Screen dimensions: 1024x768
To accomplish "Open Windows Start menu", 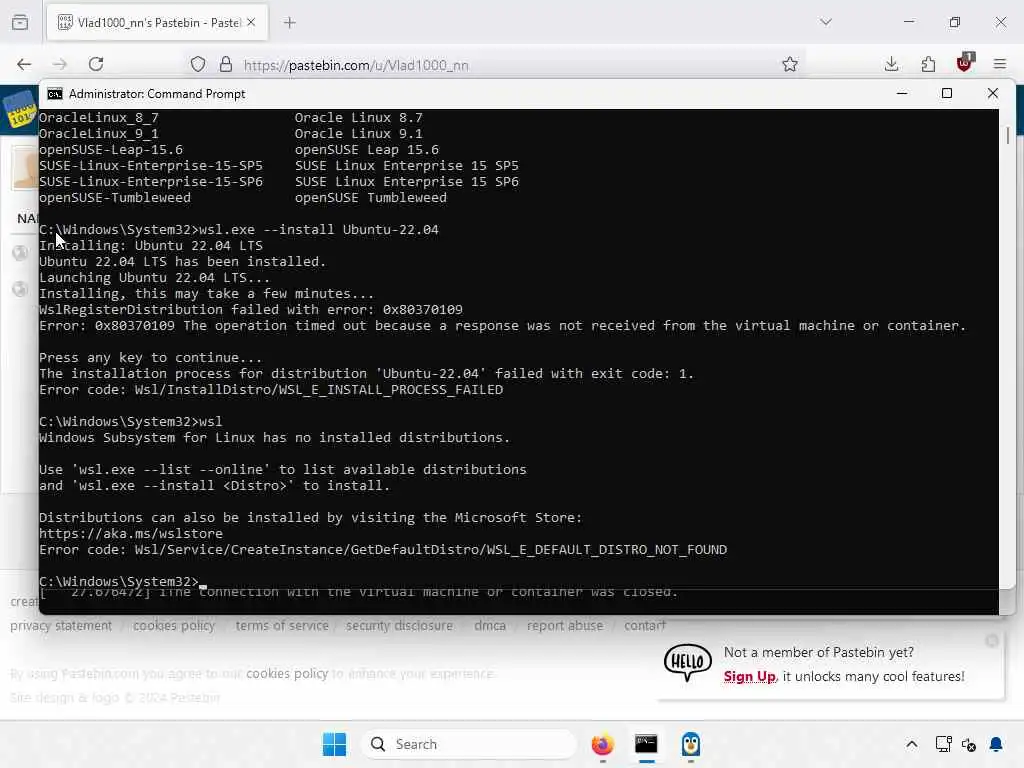I will tap(334, 744).
